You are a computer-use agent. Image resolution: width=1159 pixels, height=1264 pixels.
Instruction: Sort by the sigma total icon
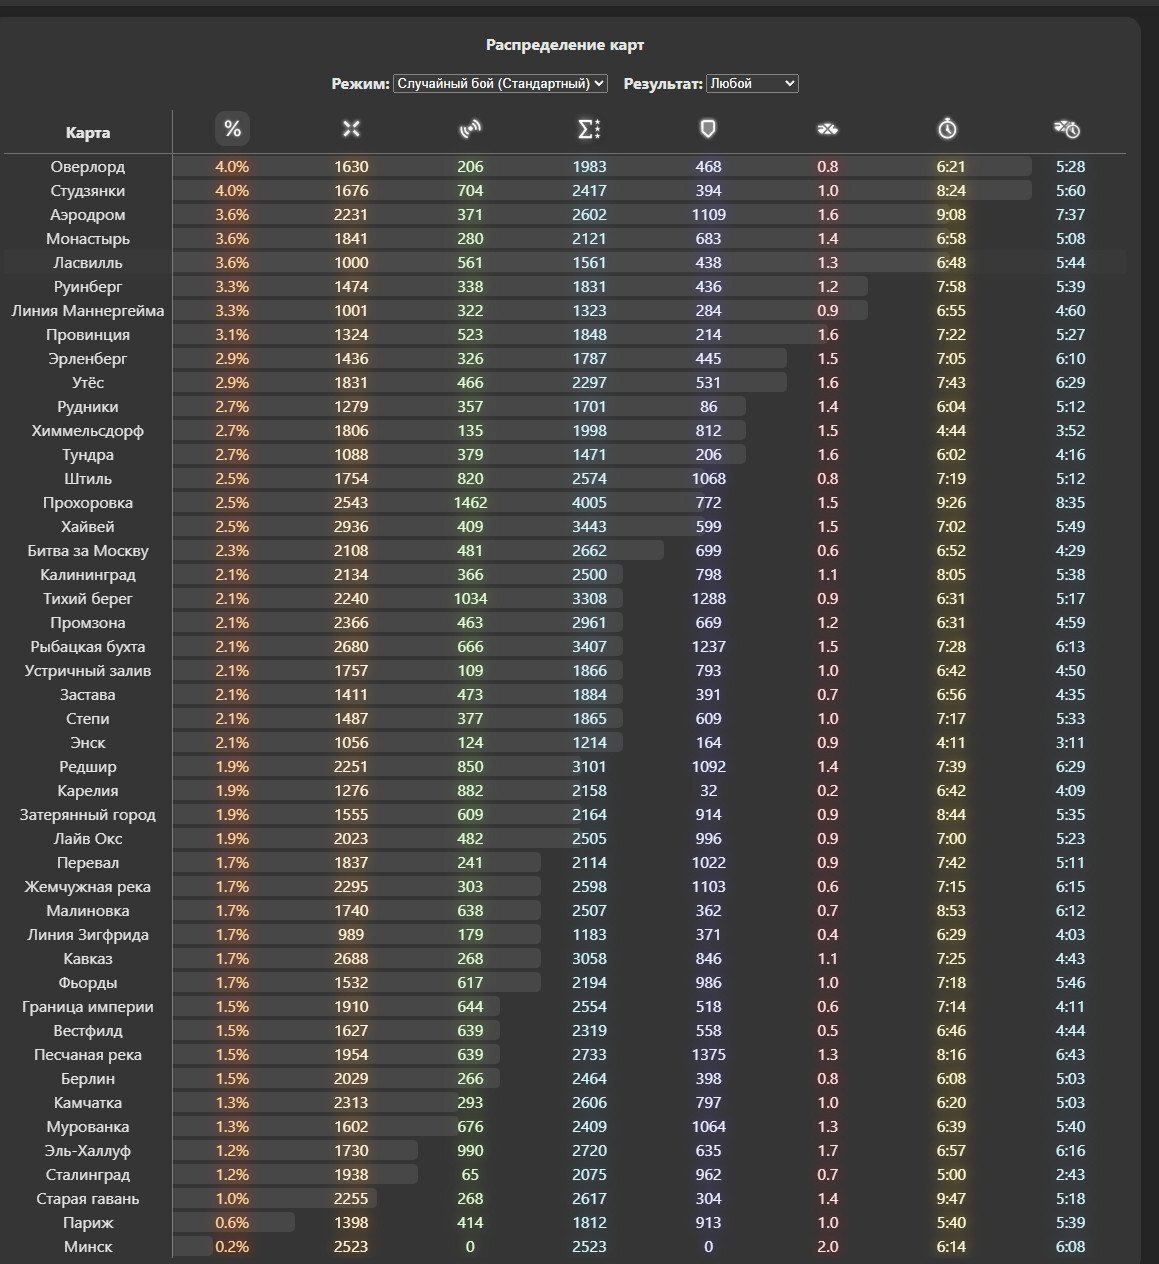589,128
